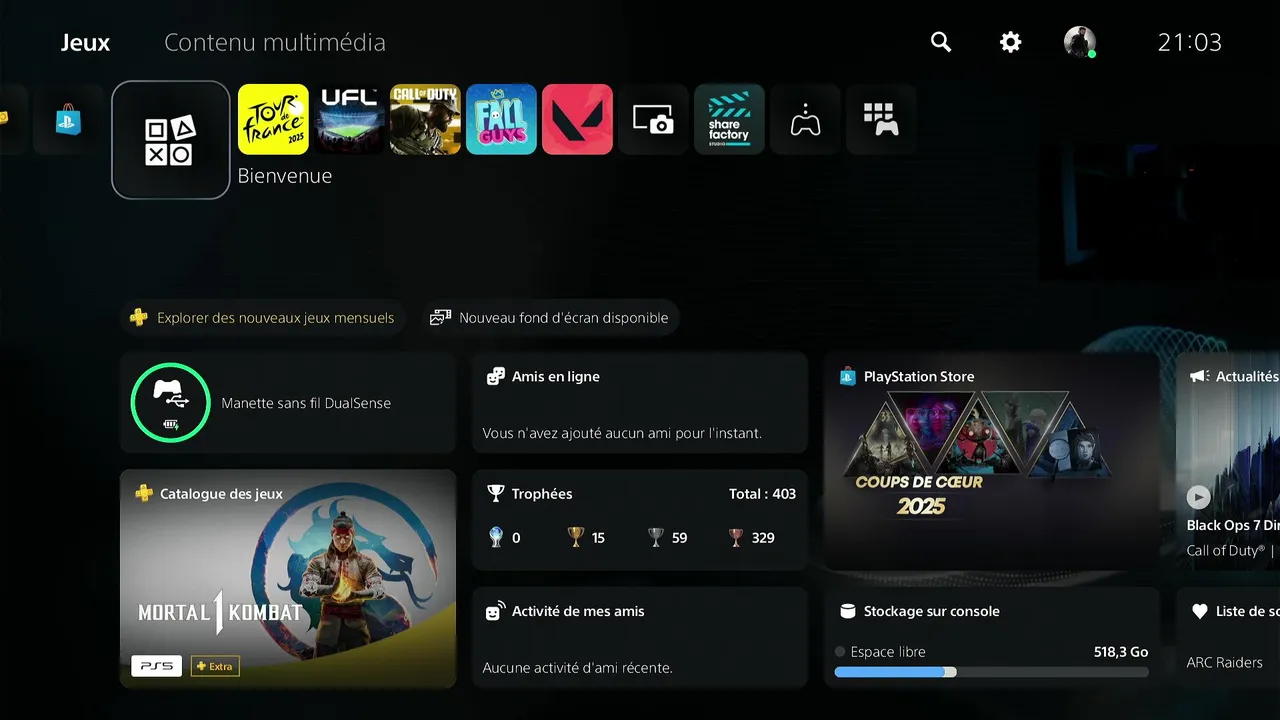Image resolution: width=1280 pixels, height=720 pixels.
Task: Select the Bienvenue home tile
Action: [x=171, y=140]
